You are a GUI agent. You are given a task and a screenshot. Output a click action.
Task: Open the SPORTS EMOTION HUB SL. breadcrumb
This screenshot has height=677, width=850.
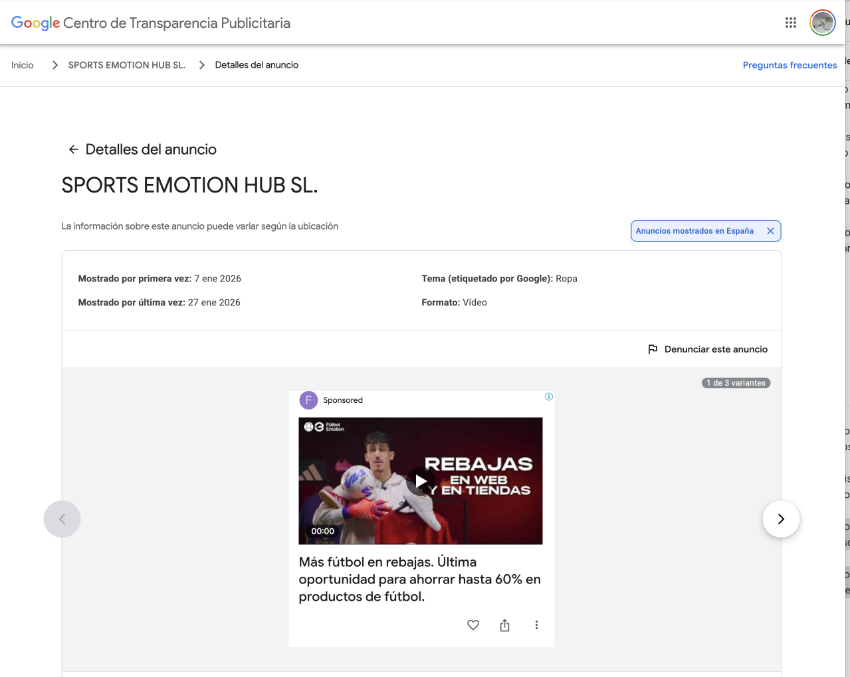126,65
